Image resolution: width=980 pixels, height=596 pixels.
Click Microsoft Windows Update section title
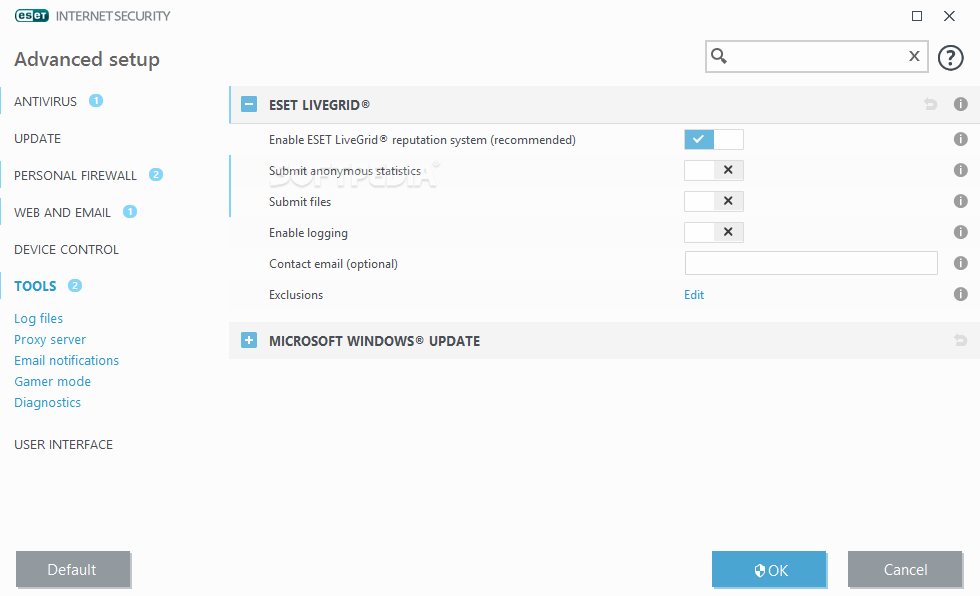[374, 341]
